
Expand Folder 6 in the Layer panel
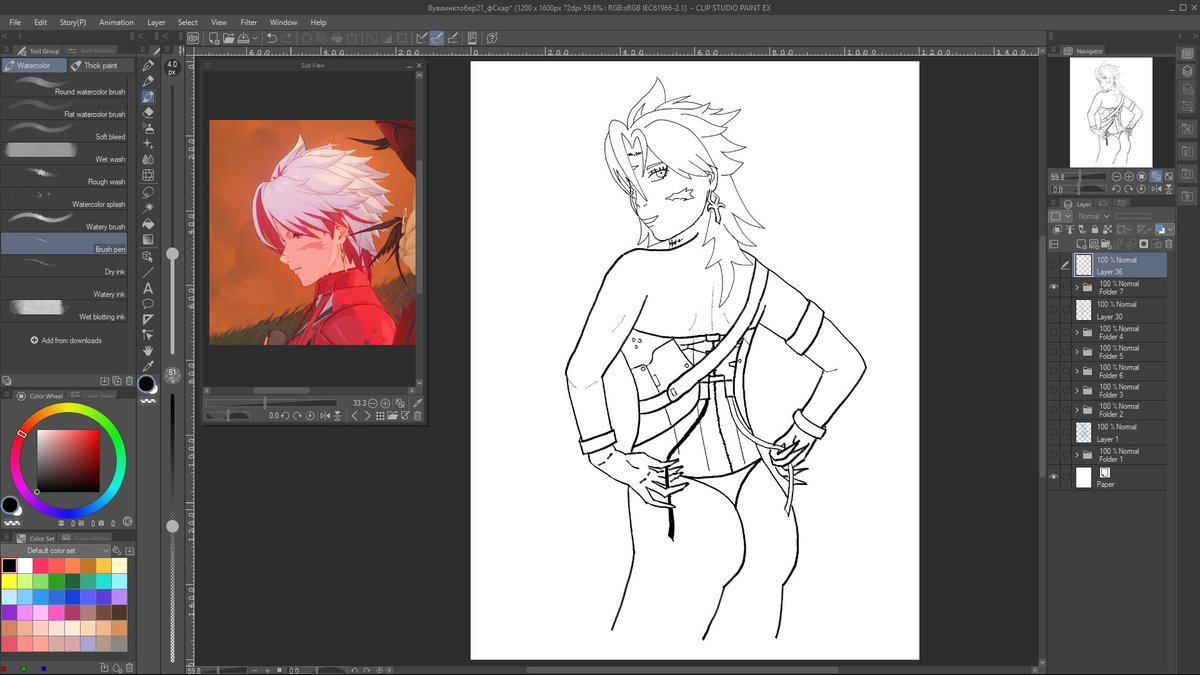click(1077, 371)
